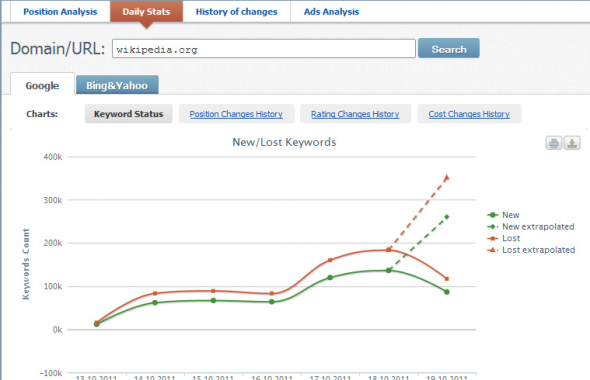Image resolution: width=590 pixels, height=380 pixels.
Task: Click the Domain/URL input field
Action: tap(264, 49)
